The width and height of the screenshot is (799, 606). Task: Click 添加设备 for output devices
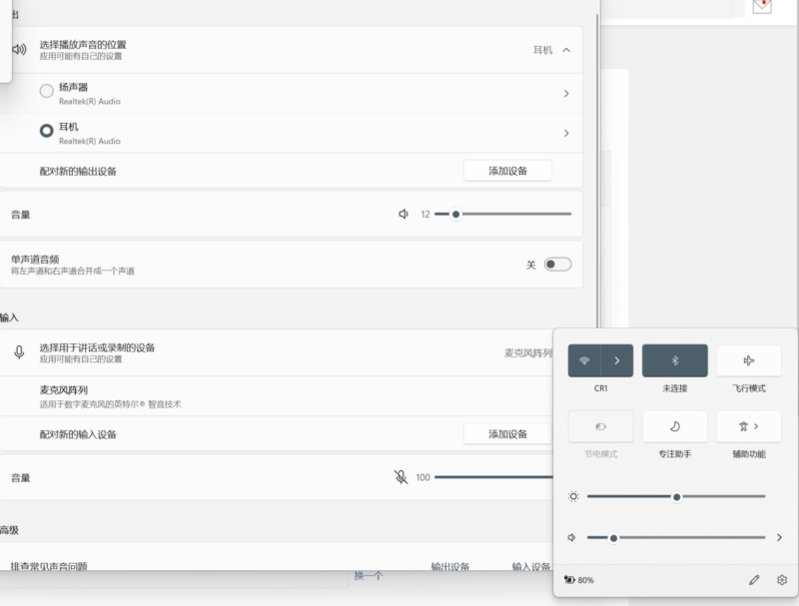click(507, 171)
